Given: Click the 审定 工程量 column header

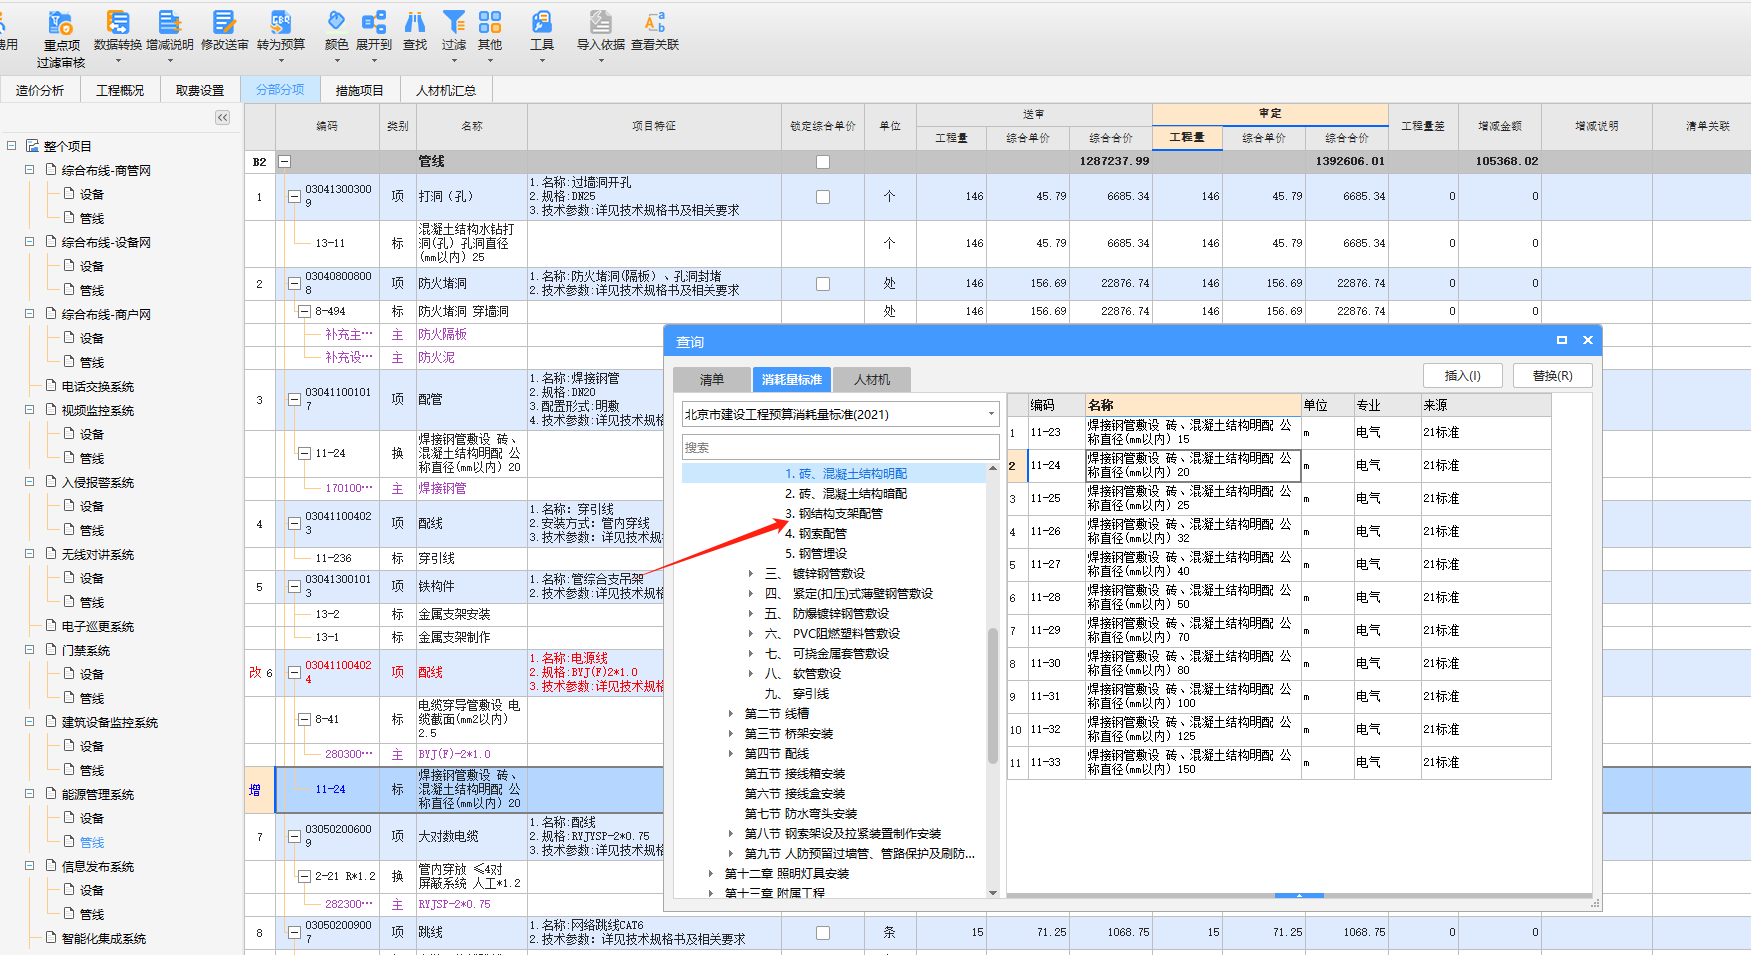Looking at the screenshot, I should pos(1187,138).
